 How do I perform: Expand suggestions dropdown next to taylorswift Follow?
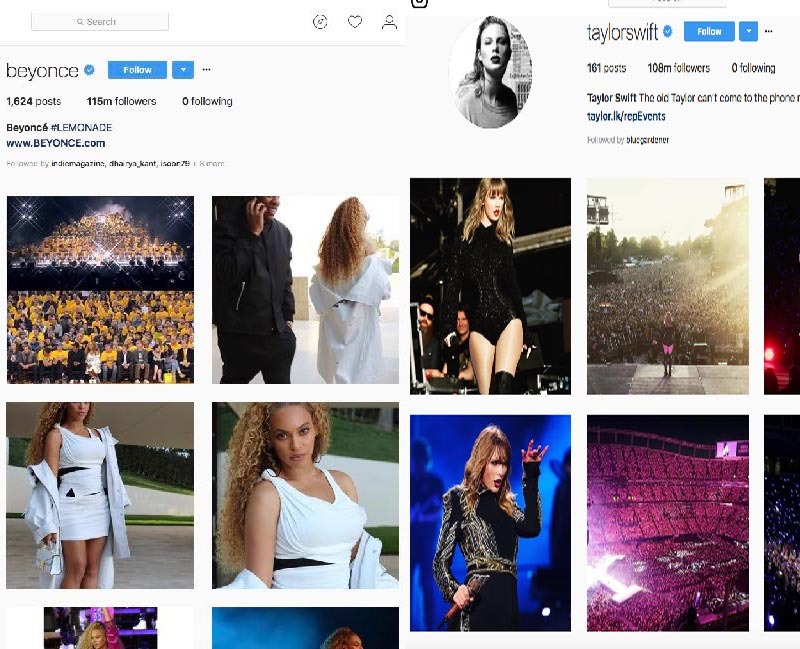748,32
